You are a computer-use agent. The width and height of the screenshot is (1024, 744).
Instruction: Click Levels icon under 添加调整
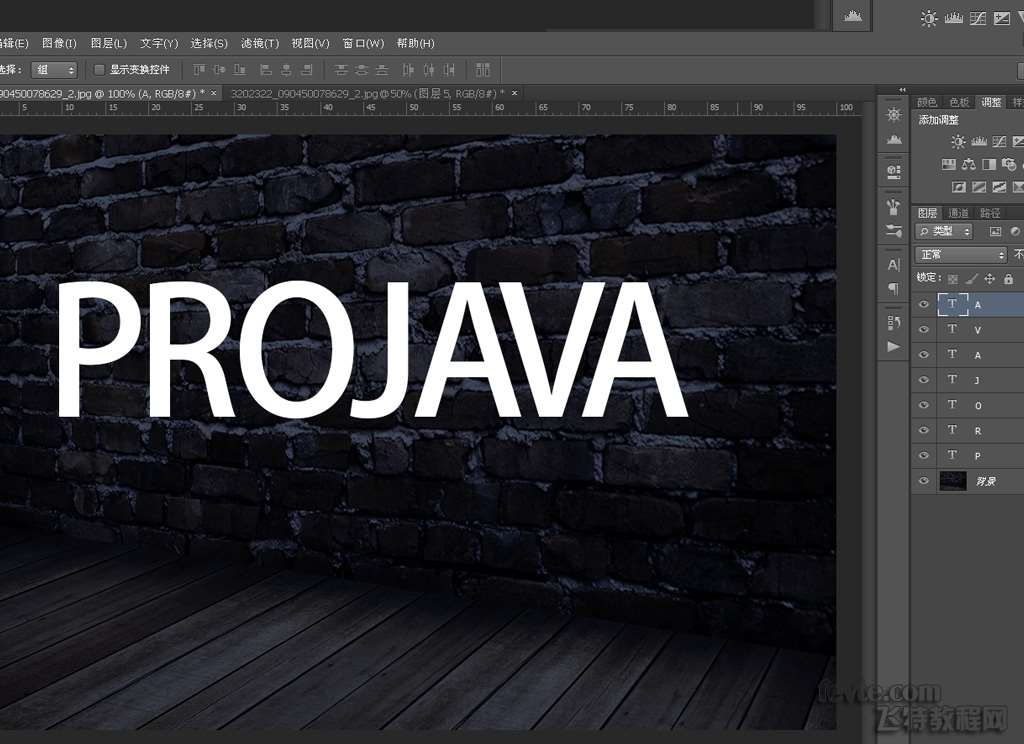coord(979,142)
